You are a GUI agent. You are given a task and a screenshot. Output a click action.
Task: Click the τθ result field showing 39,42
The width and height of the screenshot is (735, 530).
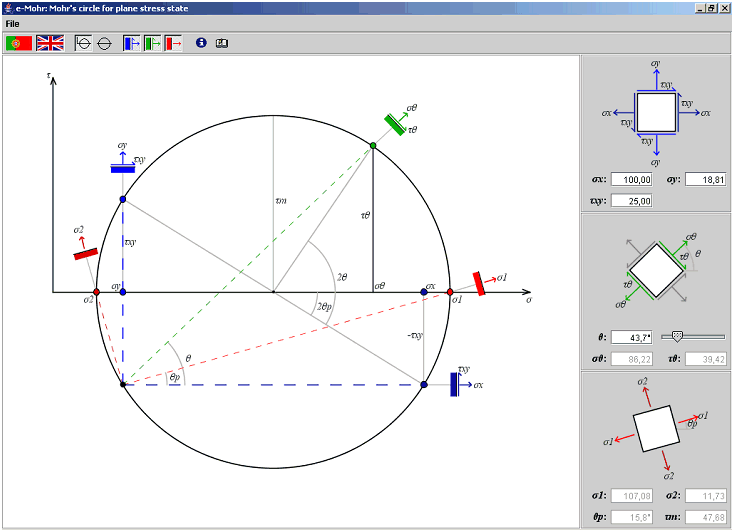705,359
